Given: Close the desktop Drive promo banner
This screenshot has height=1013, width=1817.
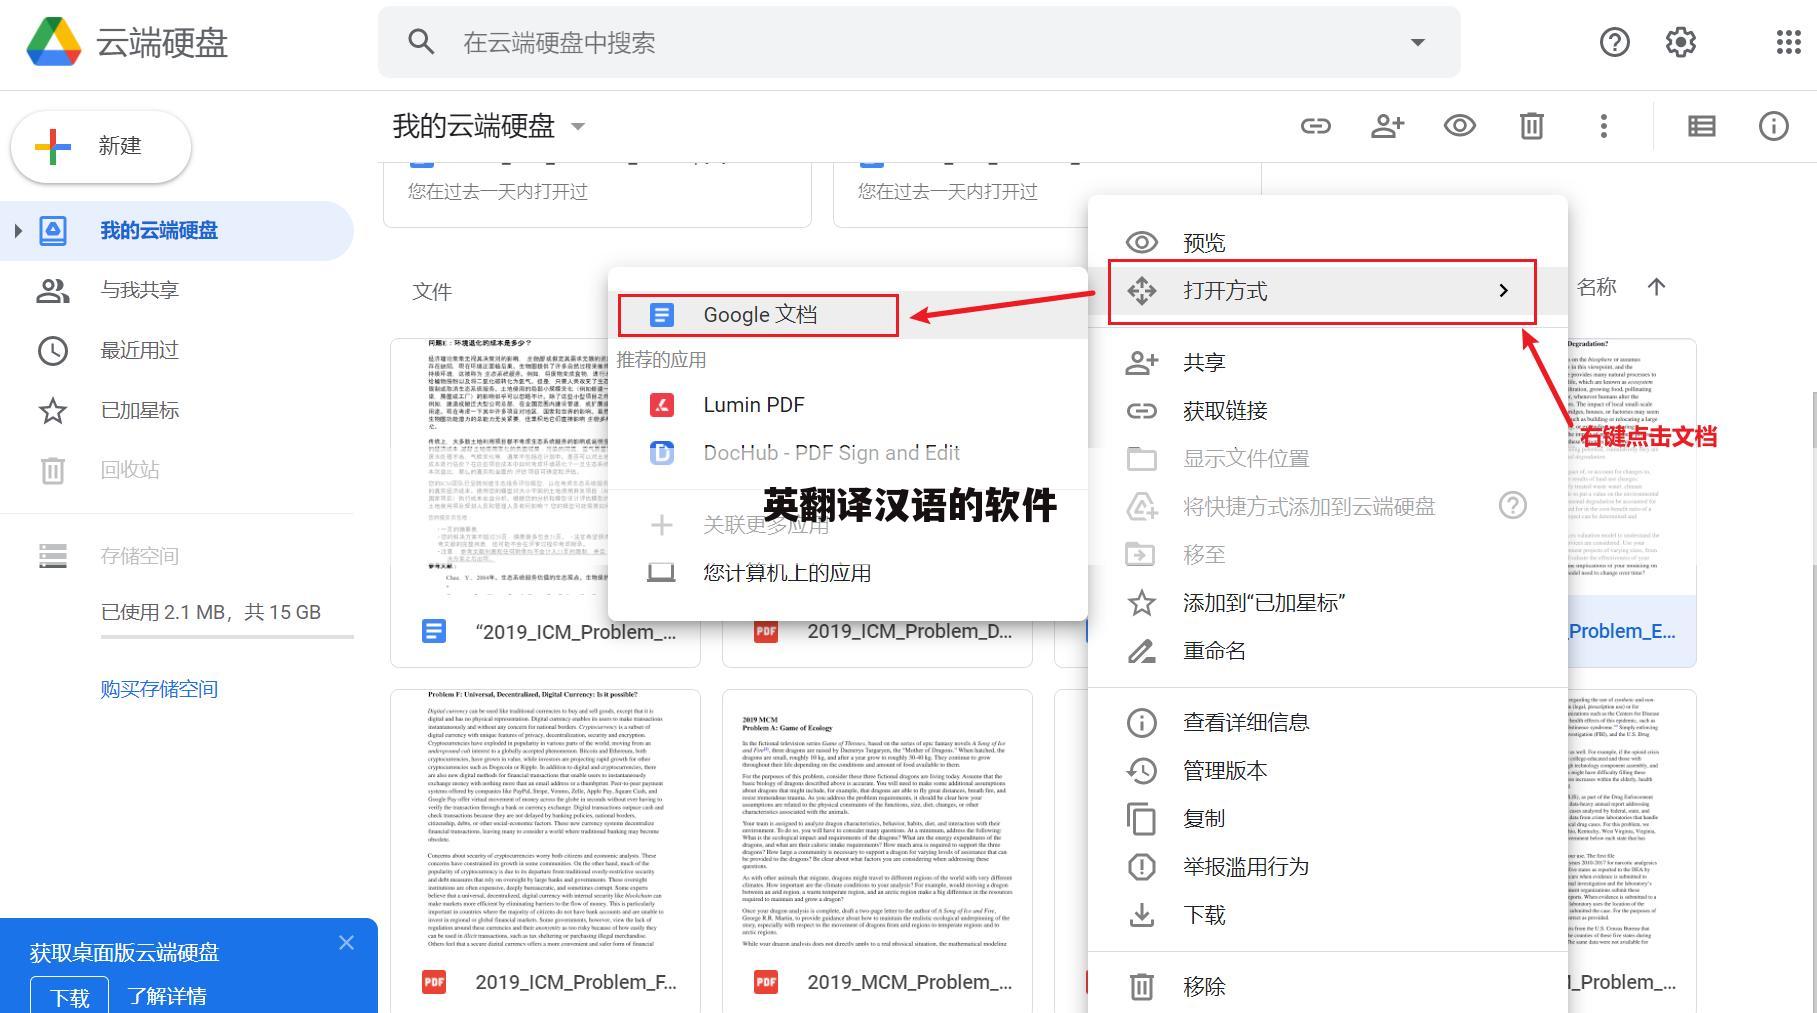Looking at the screenshot, I should click(346, 942).
